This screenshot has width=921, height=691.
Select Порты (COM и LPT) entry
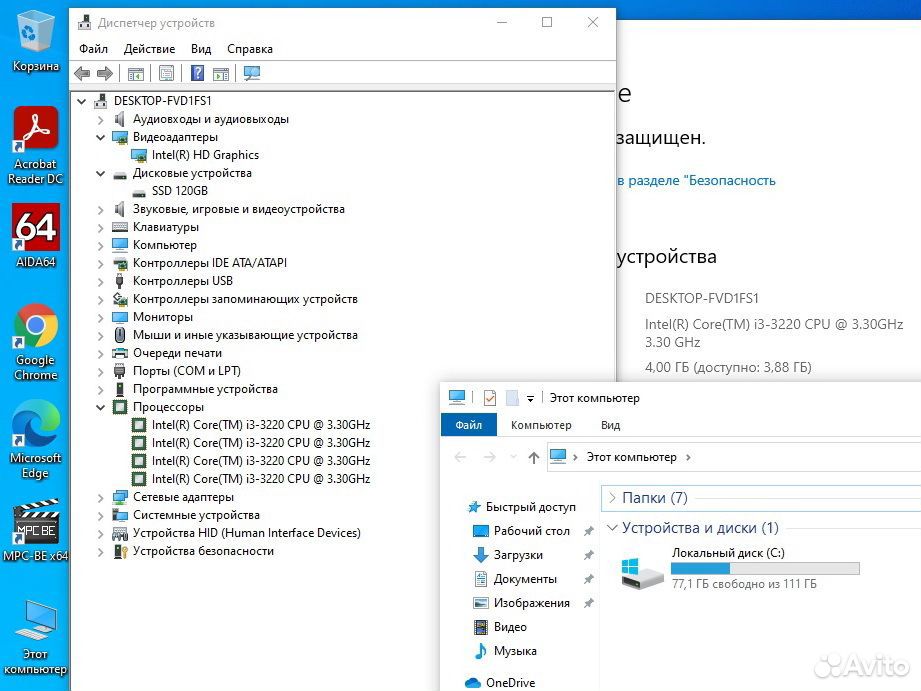pos(187,371)
